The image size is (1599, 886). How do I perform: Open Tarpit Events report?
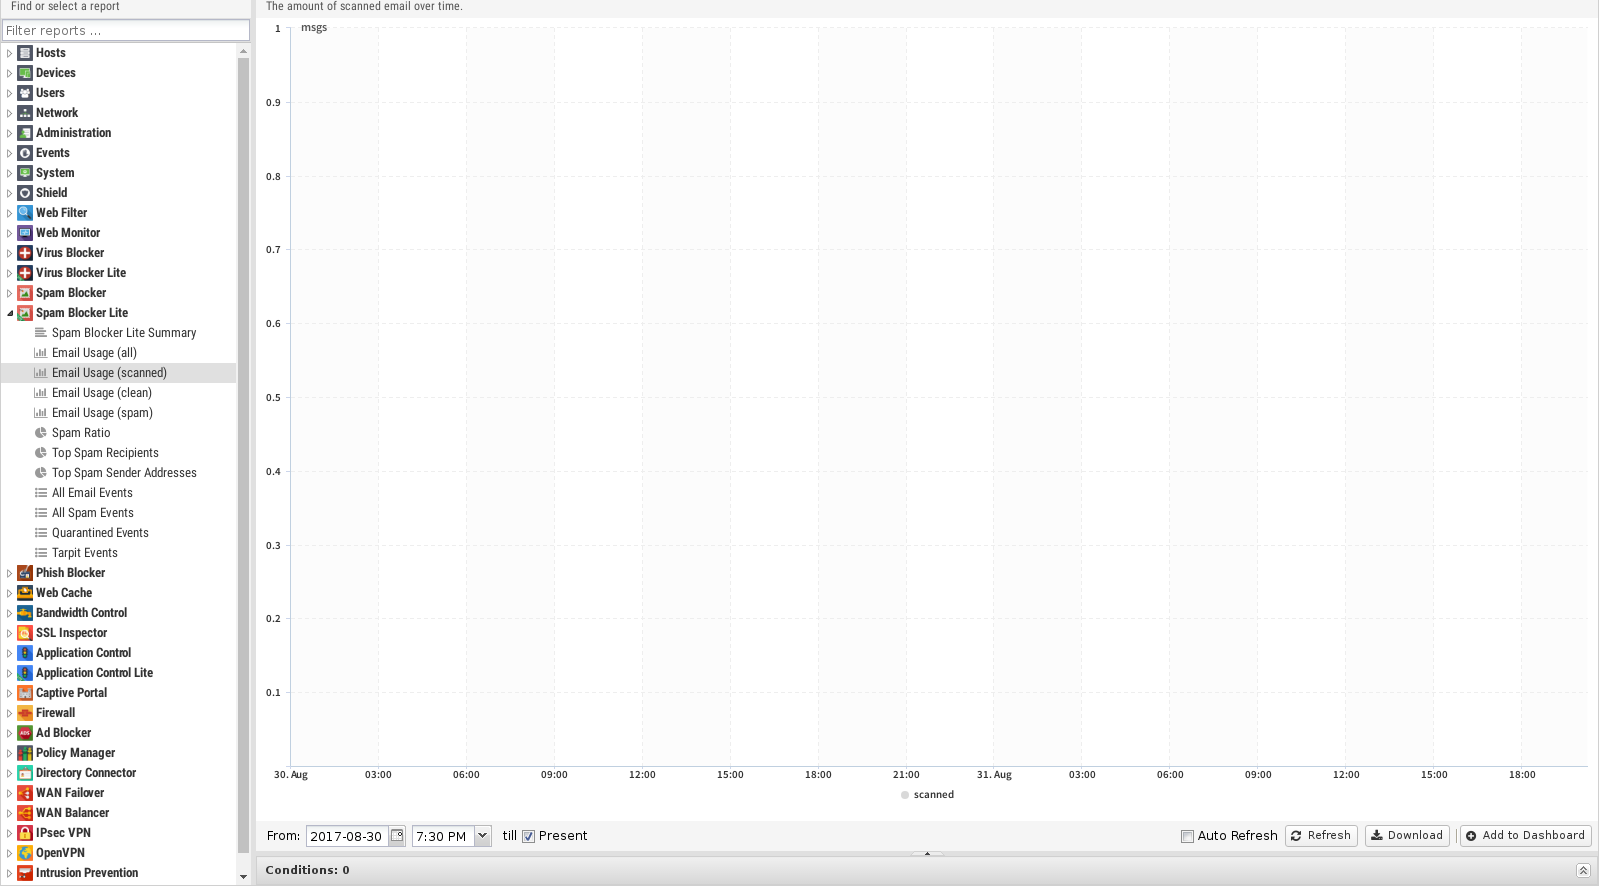coord(85,553)
